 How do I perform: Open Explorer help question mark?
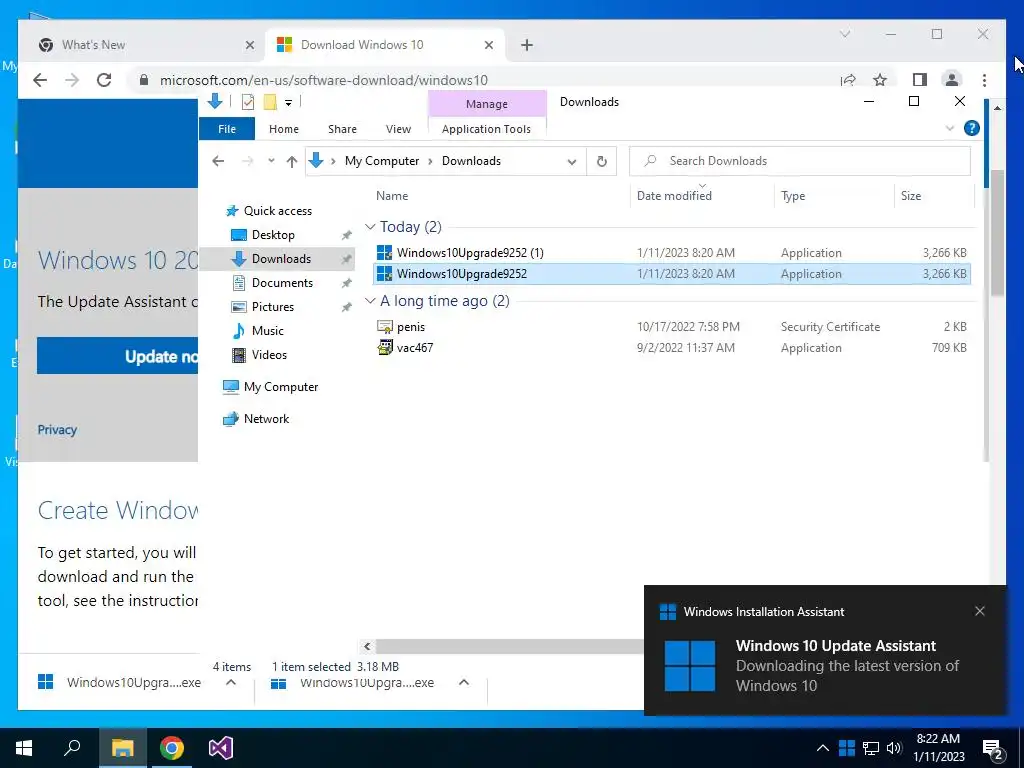972,128
